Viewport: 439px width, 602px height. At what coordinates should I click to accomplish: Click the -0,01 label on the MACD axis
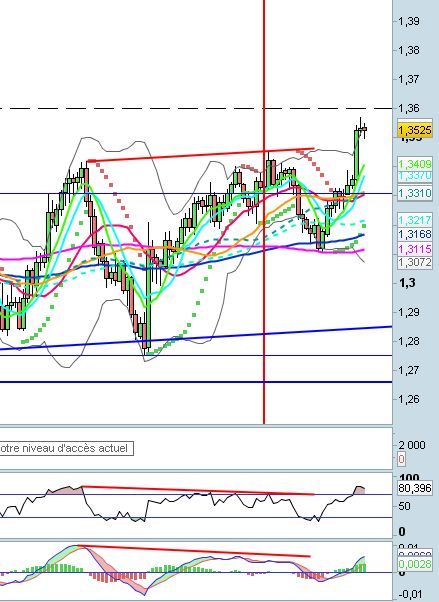pos(411,595)
